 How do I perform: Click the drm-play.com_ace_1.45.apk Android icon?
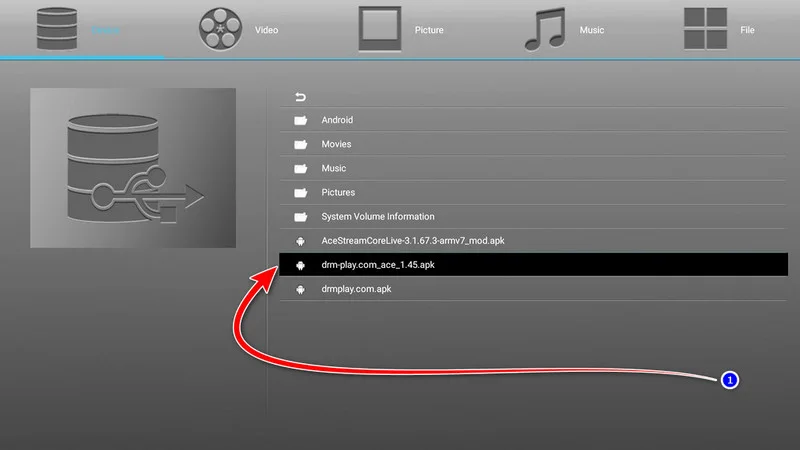click(x=301, y=265)
